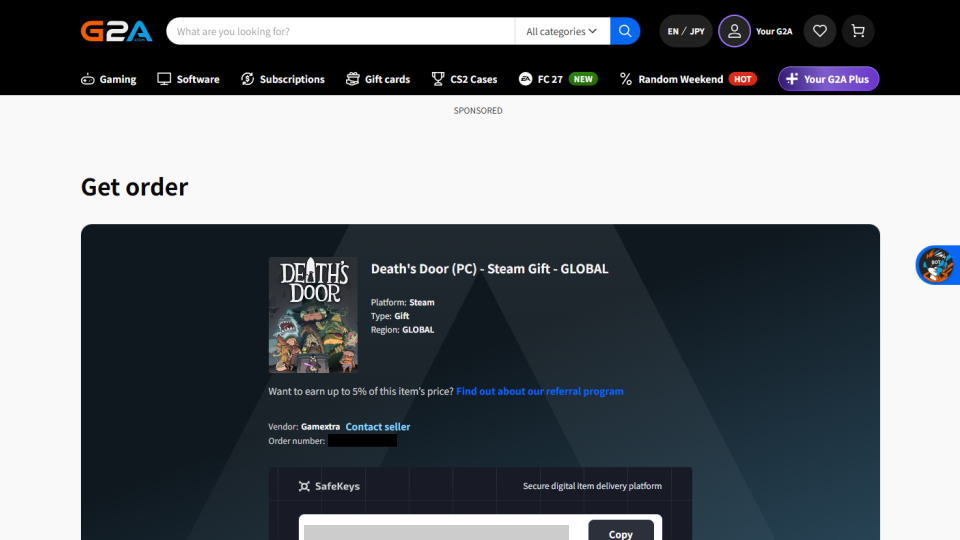The width and height of the screenshot is (960, 540).
Task: Click the SafeKeys logo icon
Action: click(x=304, y=486)
